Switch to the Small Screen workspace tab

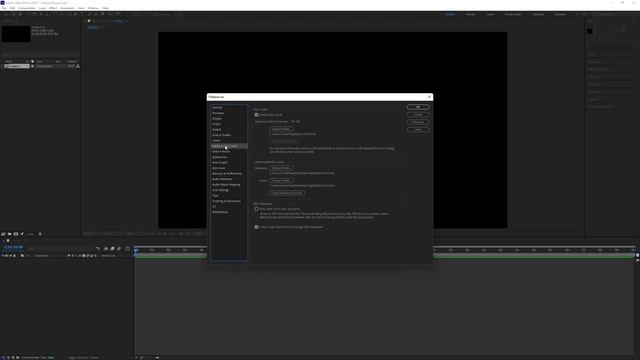point(513,14)
